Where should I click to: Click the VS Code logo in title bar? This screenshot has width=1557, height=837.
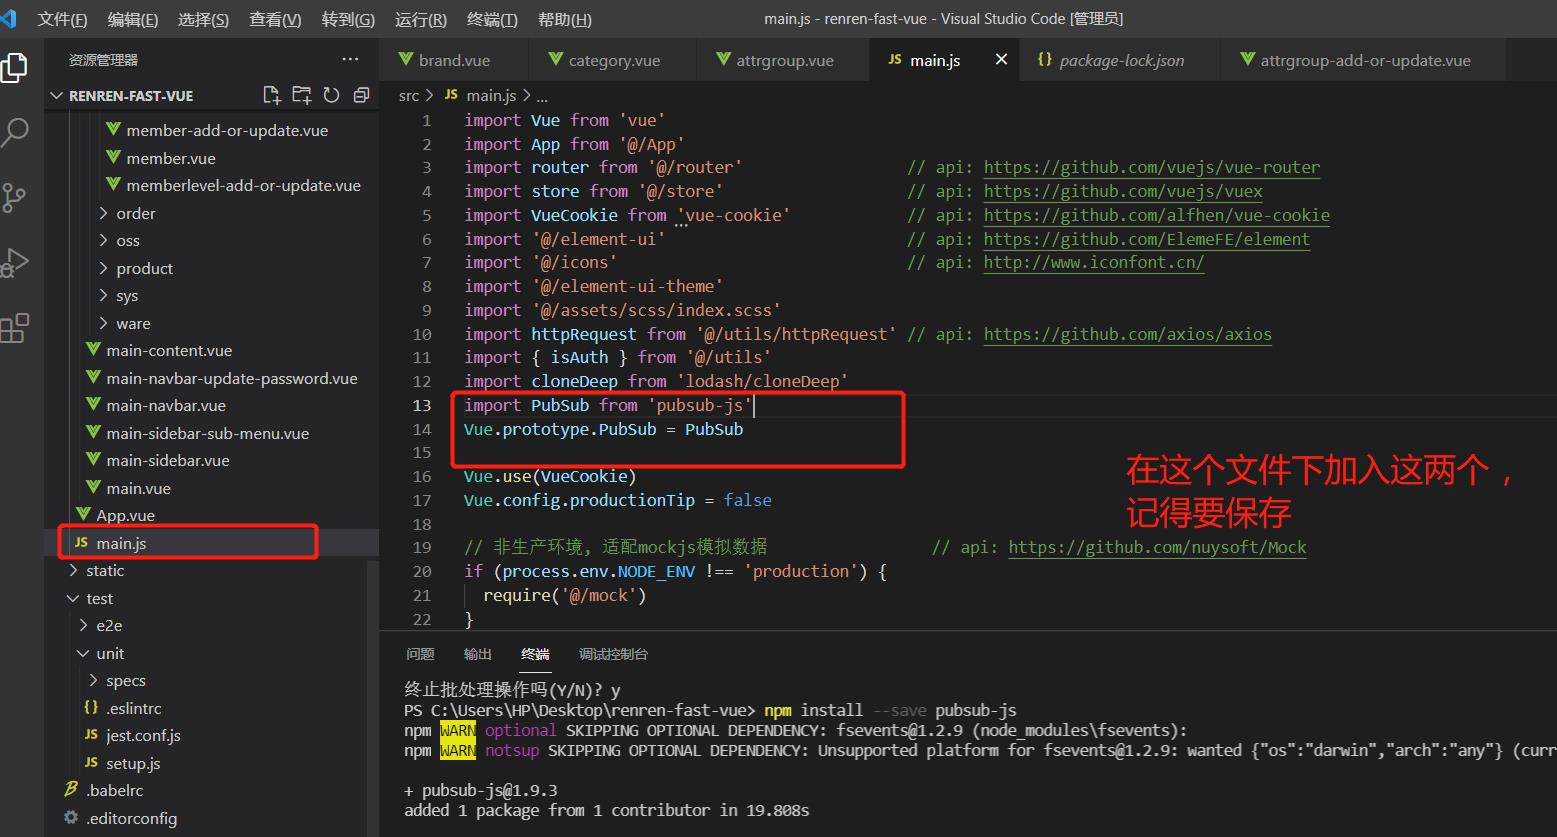[9, 18]
